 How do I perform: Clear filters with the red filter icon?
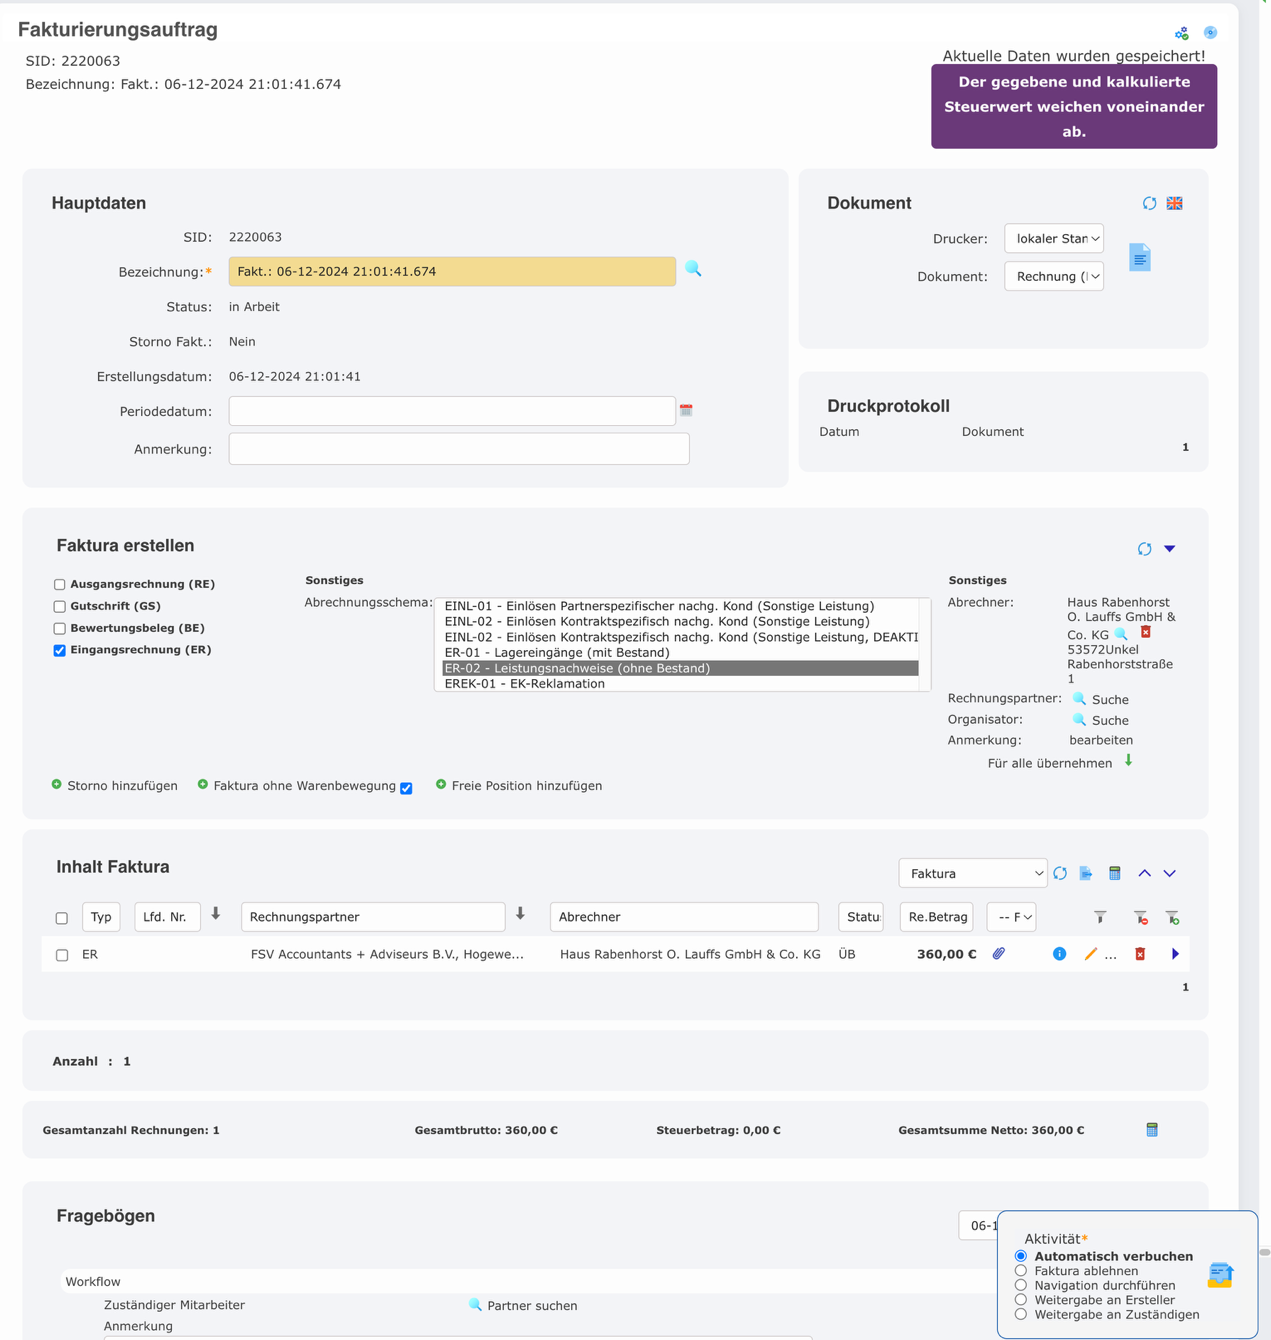pos(1140,917)
